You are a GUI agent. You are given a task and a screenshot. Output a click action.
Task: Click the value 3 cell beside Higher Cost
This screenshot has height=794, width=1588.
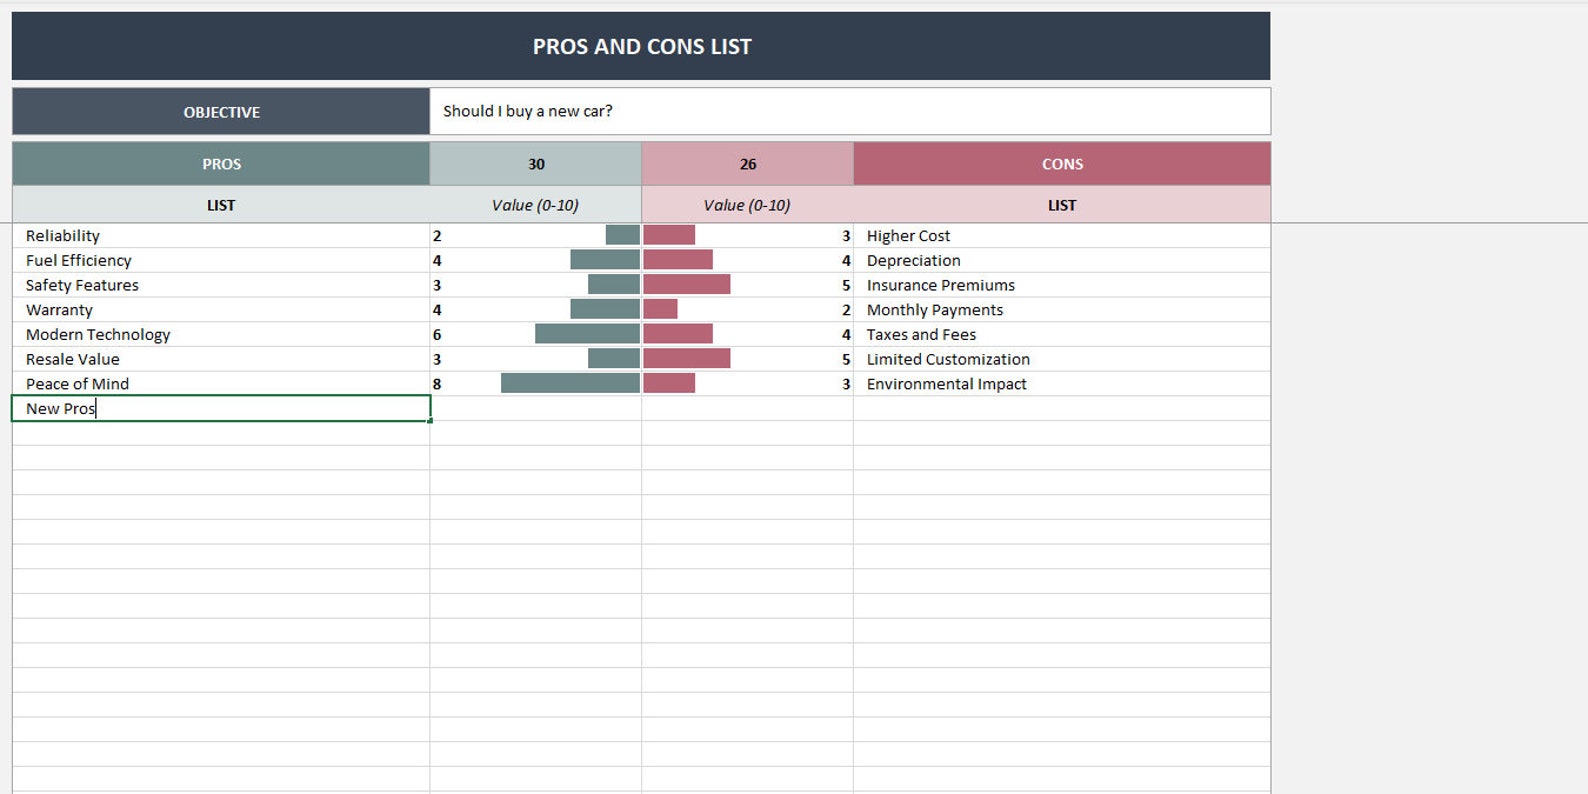(x=748, y=236)
